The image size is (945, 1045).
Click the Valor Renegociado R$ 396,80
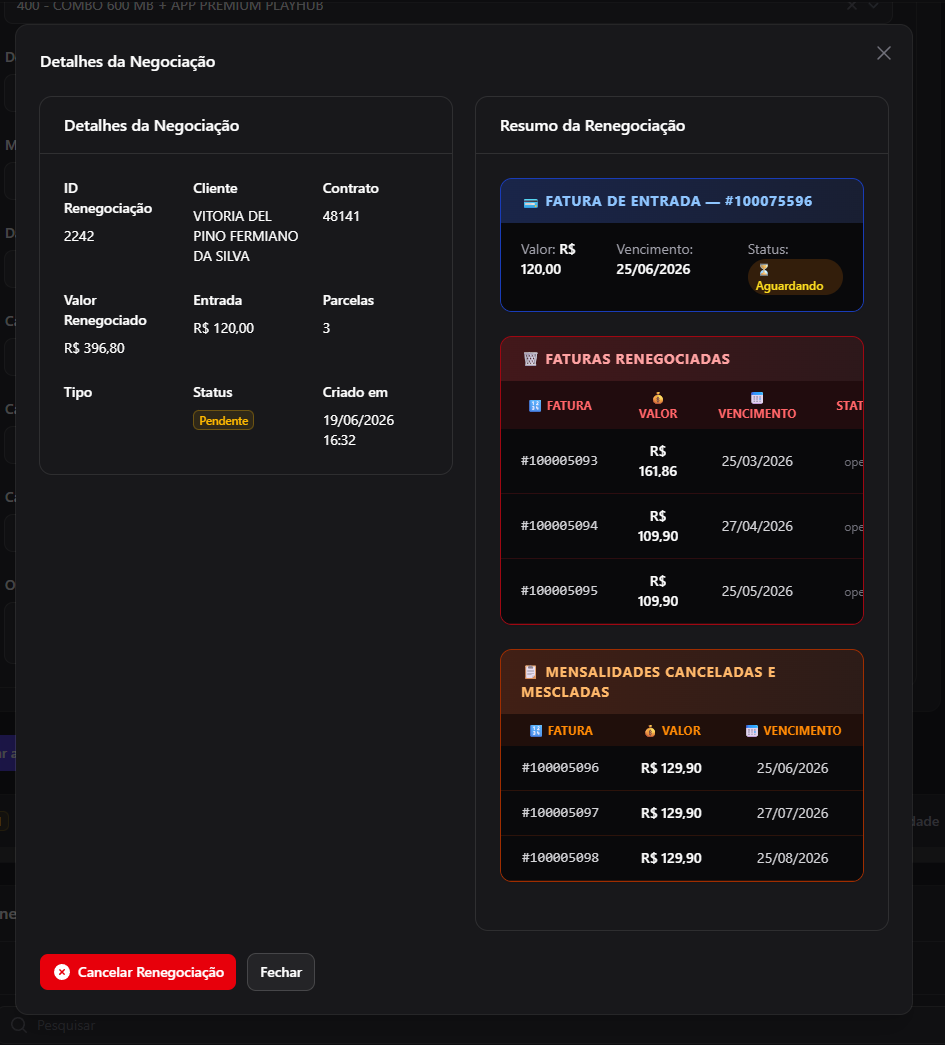tap(94, 348)
